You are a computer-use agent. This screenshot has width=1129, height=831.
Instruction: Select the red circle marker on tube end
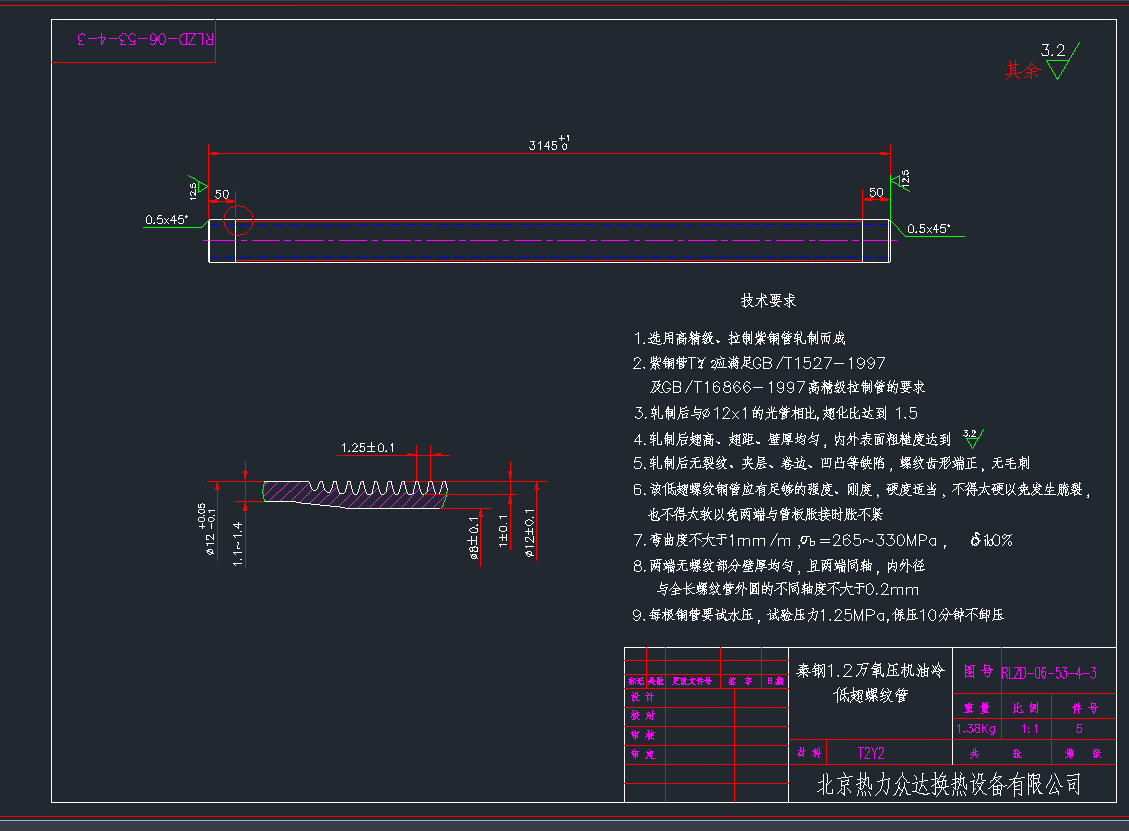pyautogui.click(x=239, y=220)
